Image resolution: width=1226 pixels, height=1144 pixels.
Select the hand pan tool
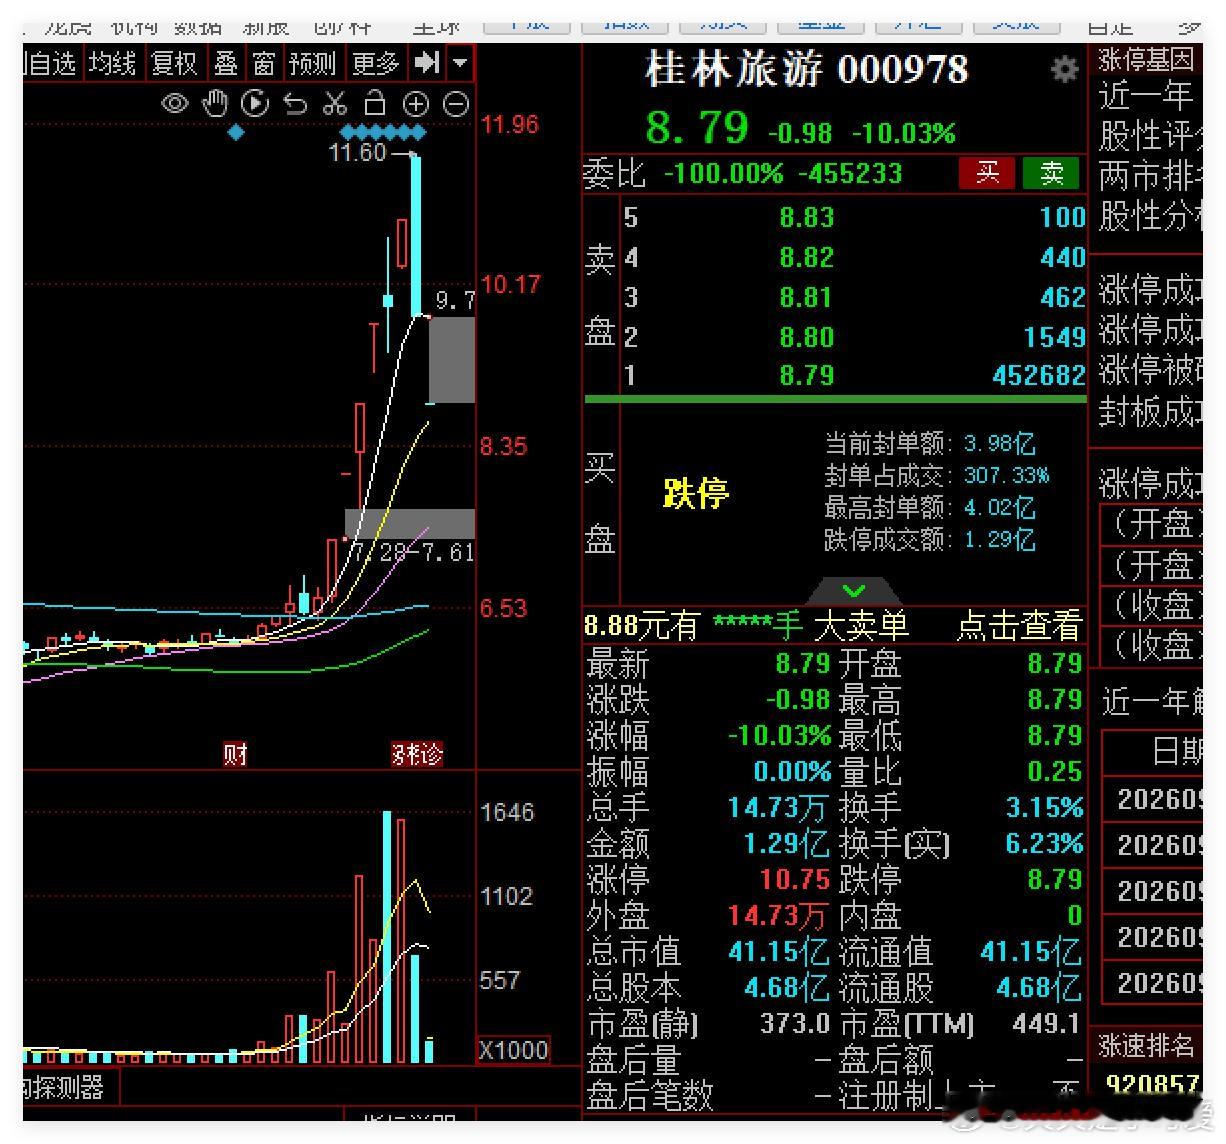[x=215, y=103]
